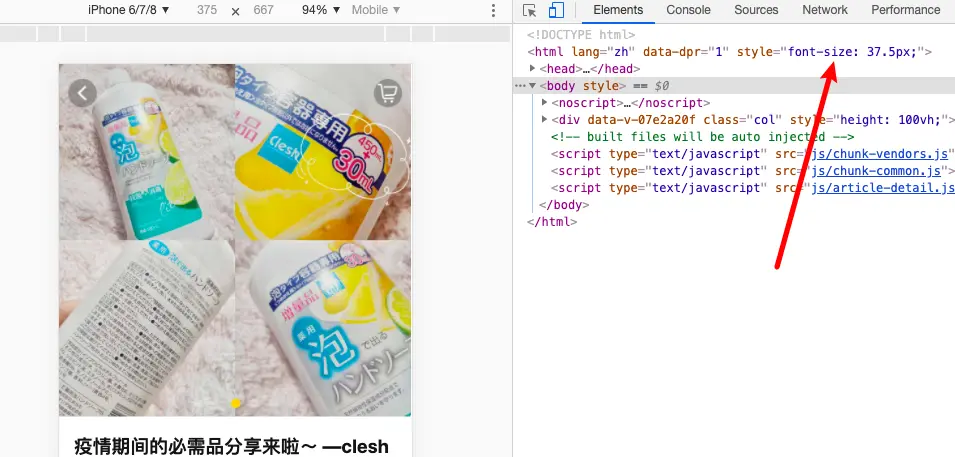Switch to the Network tab

coord(825,10)
